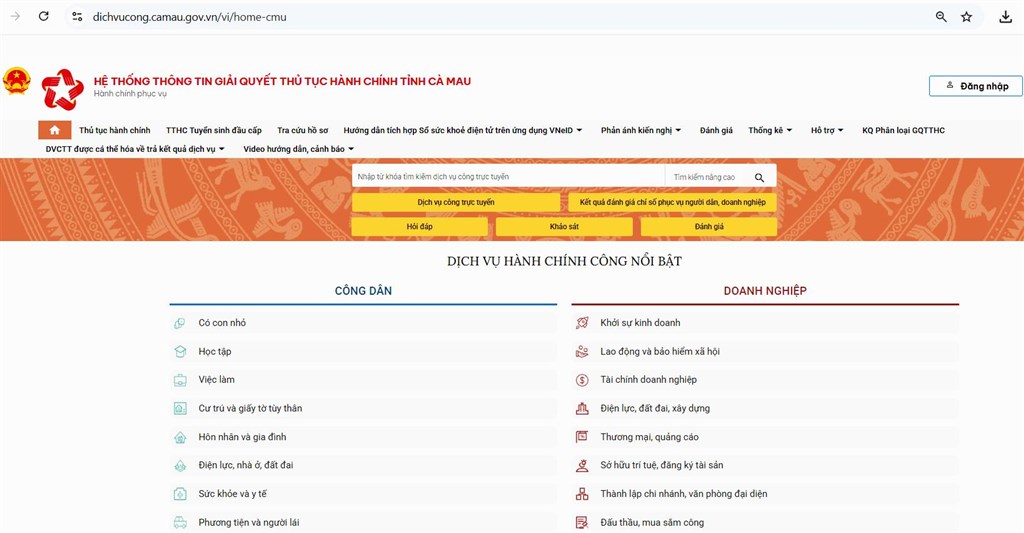Expand Video hướng dẫn, cảnh báo menu
This screenshot has height=533, width=1024.
pos(299,149)
